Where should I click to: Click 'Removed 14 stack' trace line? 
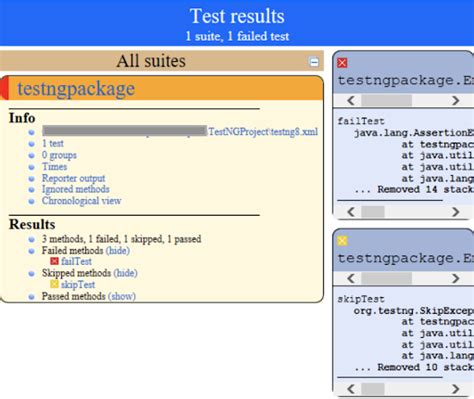414,190
